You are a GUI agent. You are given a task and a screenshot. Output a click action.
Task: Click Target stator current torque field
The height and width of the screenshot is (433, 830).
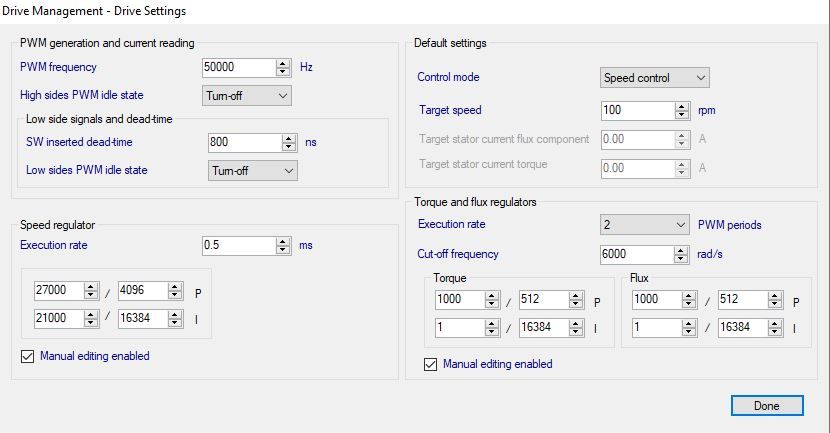pyautogui.click(x=638, y=169)
